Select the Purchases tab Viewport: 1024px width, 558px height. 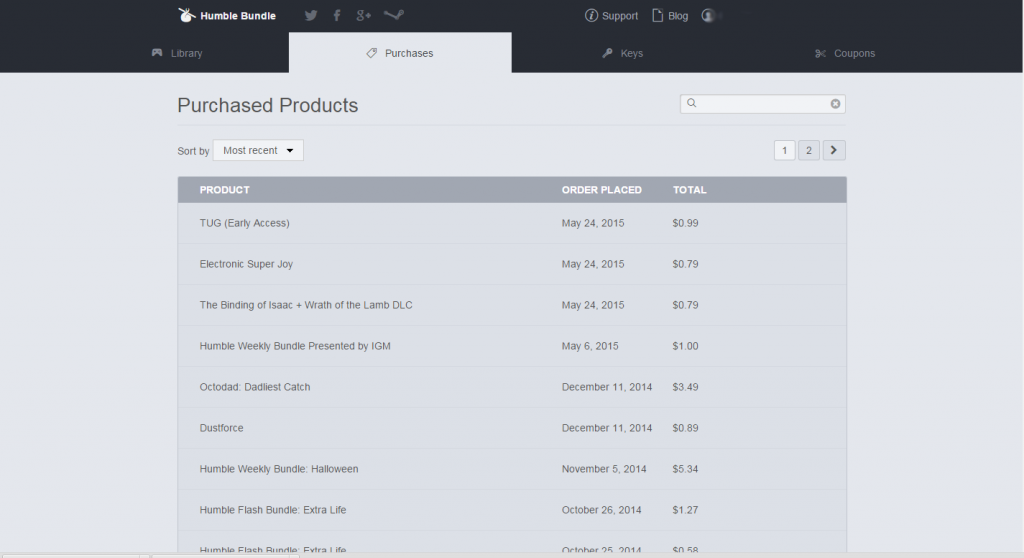[400, 53]
